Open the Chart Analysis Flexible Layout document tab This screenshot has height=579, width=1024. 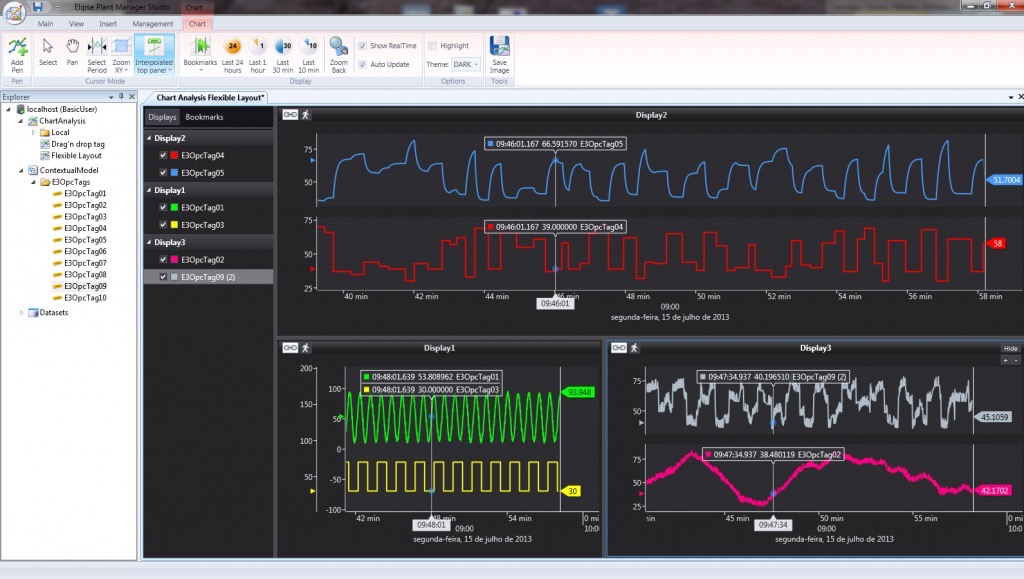210,98
